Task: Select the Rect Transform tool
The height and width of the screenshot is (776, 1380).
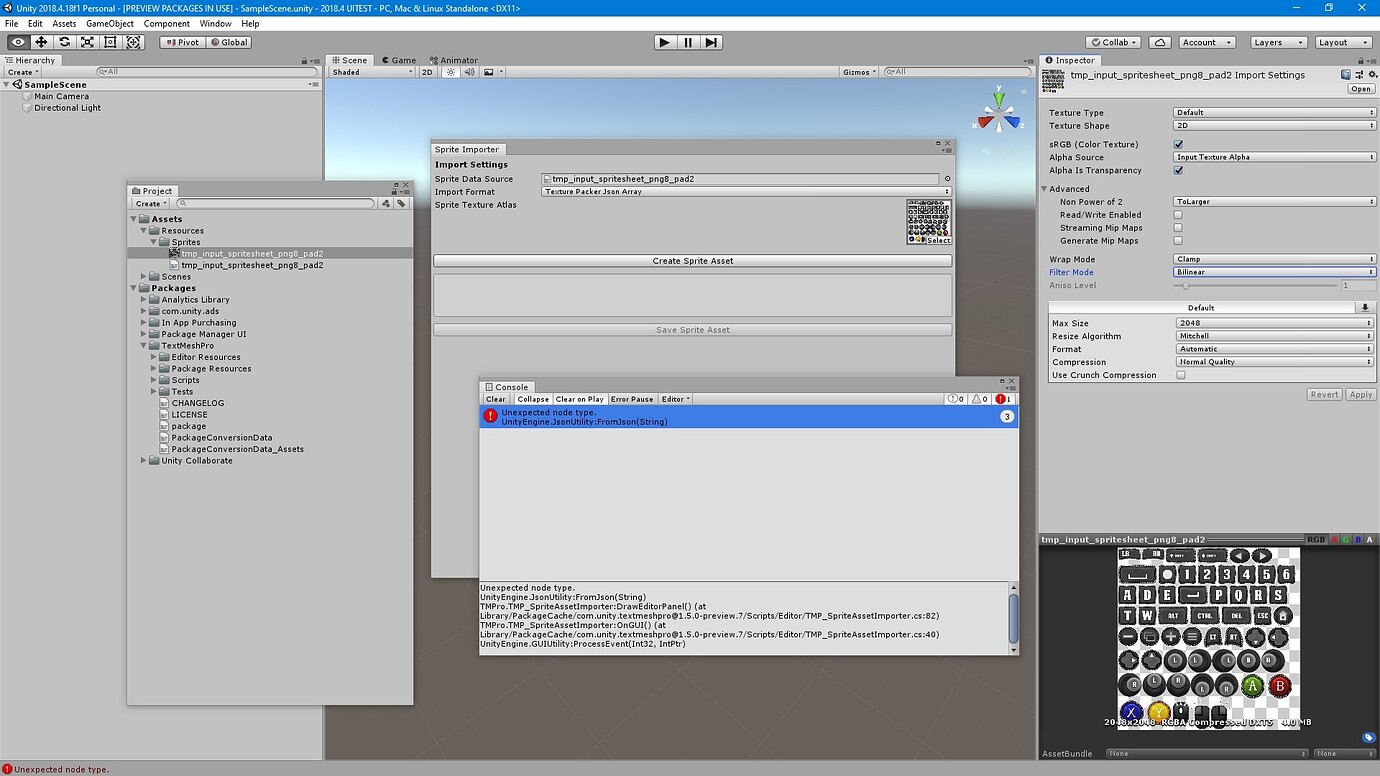Action: 110,42
